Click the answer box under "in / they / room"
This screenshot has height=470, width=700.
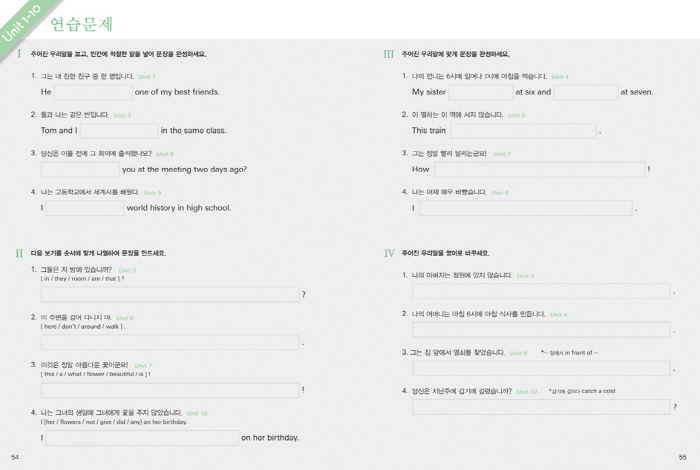click(x=170, y=294)
